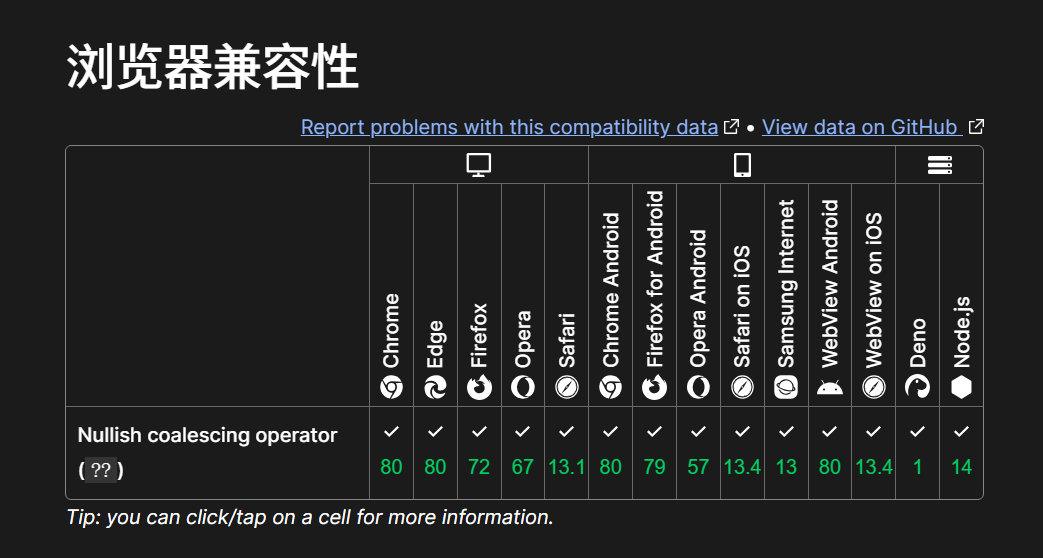Expand the Chrome 80 support cell

point(391,452)
